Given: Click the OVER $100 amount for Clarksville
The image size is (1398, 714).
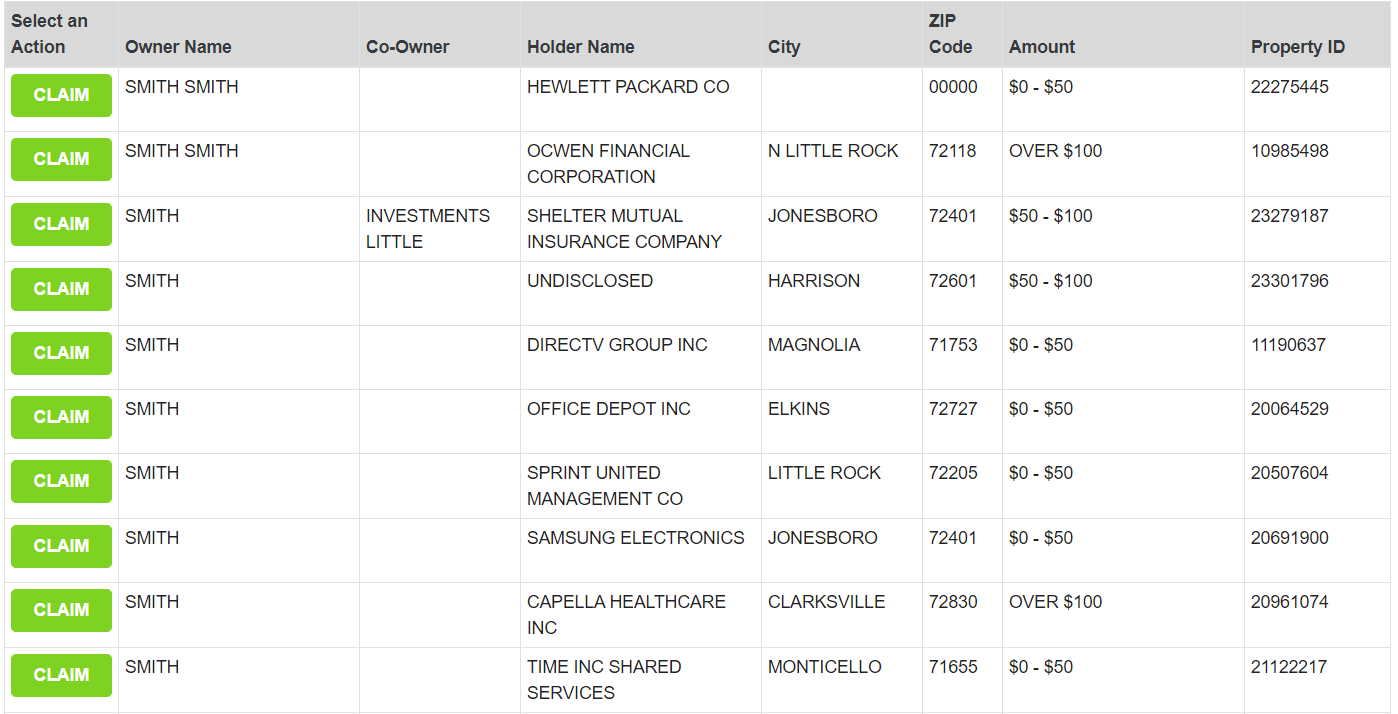Looking at the screenshot, I should pos(1055,602).
